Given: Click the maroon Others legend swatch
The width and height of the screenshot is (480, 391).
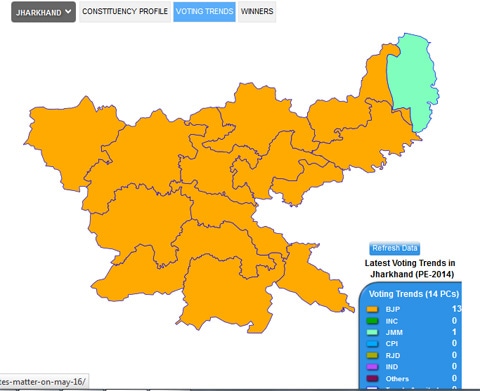Looking at the screenshot, I should pos(372,378).
